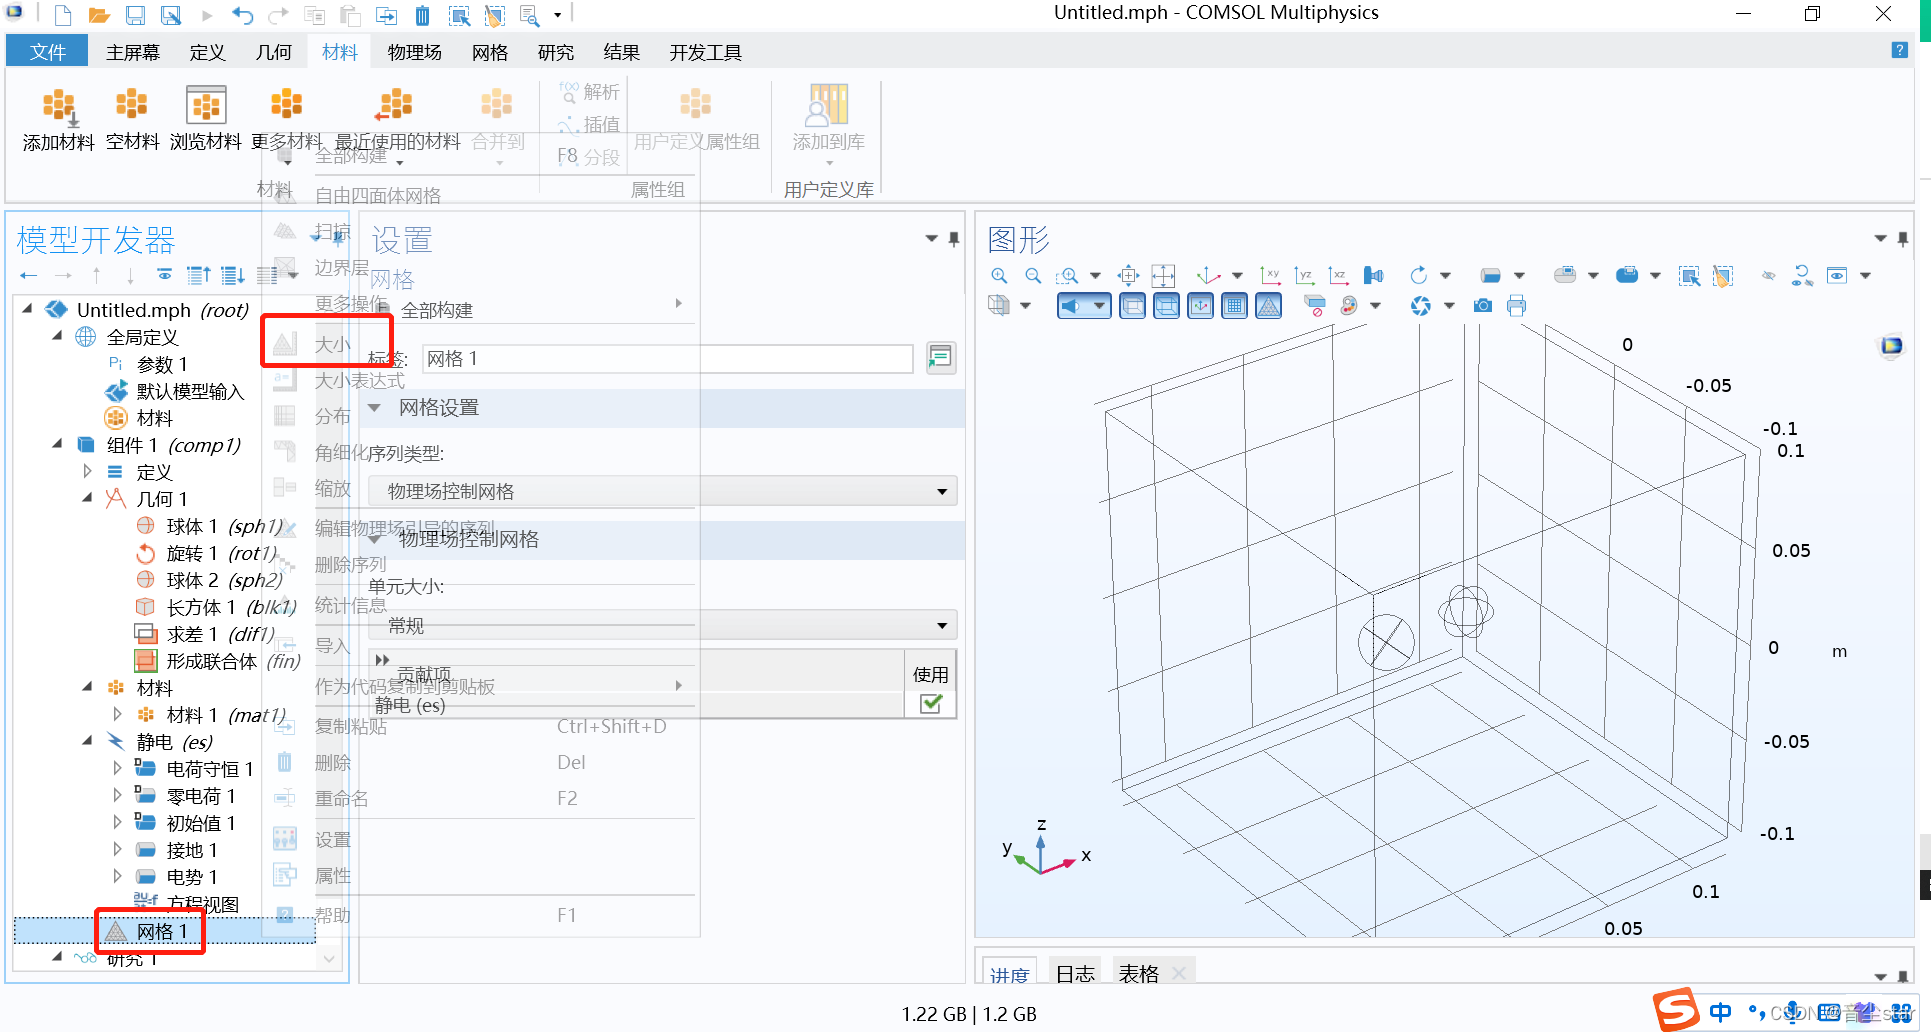The height and width of the screenshot is (1032, 1931).
Task: Switch to the 日志 tab
Action: 1075,973
